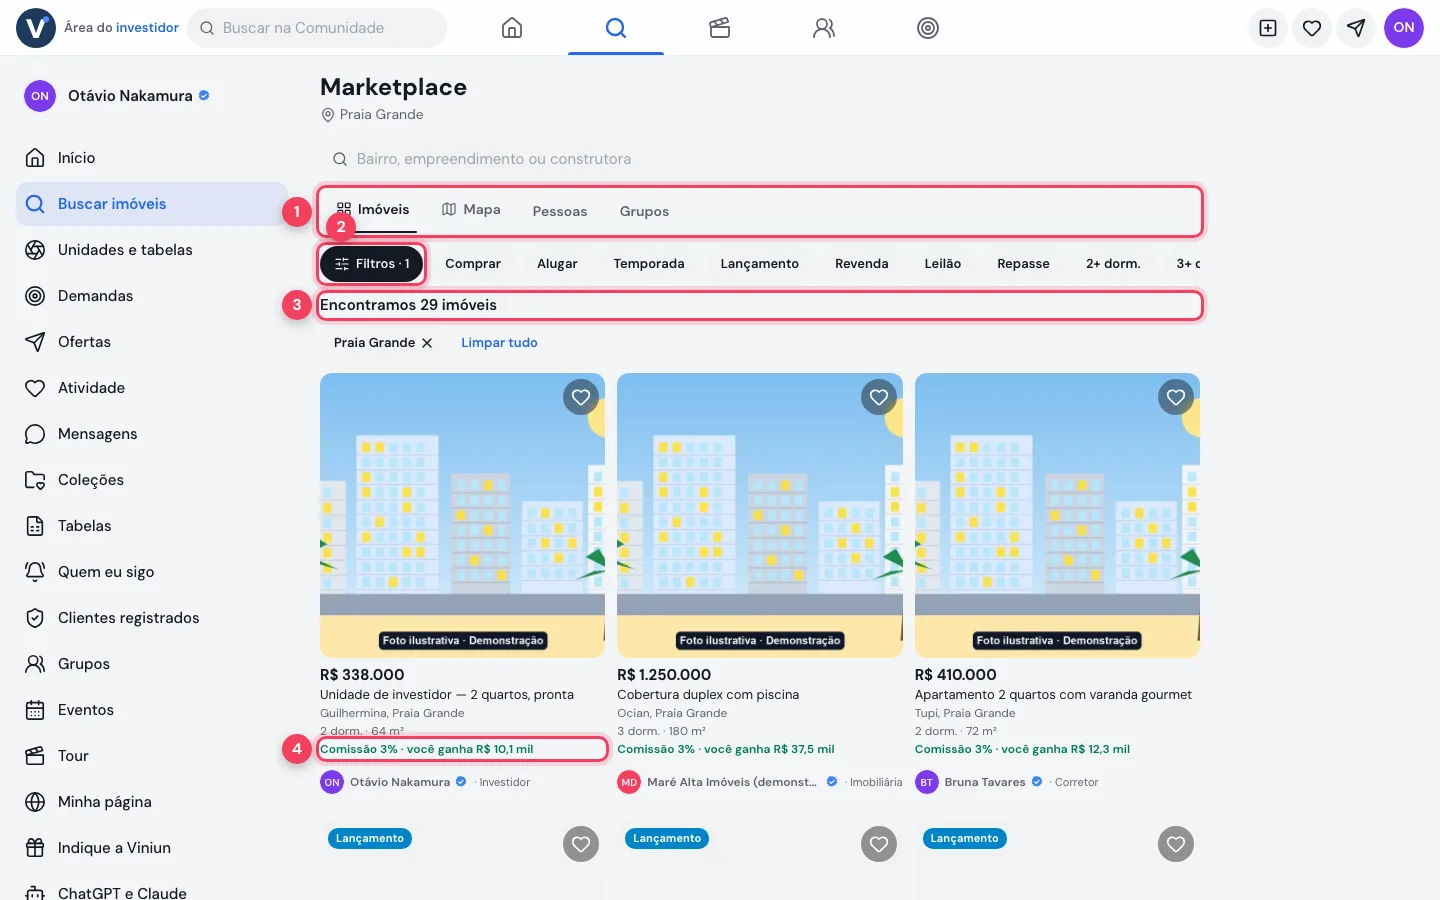Click the Buscar na Comunidade search box
Image resolution: width=1440 pixels, height=900 pixels.
point(317,28)
